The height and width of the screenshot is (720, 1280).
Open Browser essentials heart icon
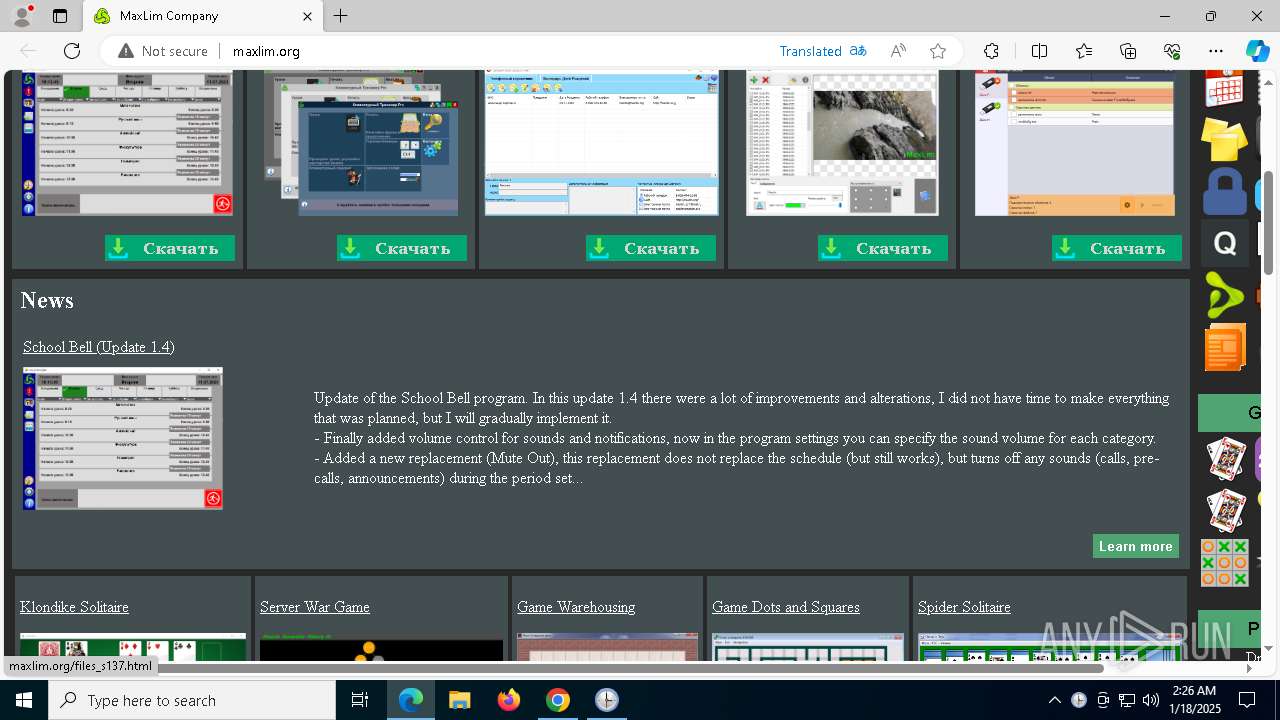point(1172,51)
